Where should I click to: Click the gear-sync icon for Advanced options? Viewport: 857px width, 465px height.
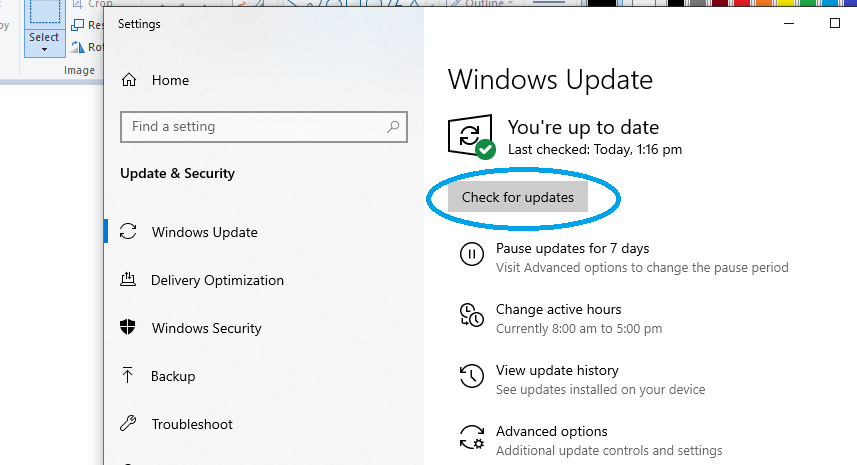coord(471,439)
